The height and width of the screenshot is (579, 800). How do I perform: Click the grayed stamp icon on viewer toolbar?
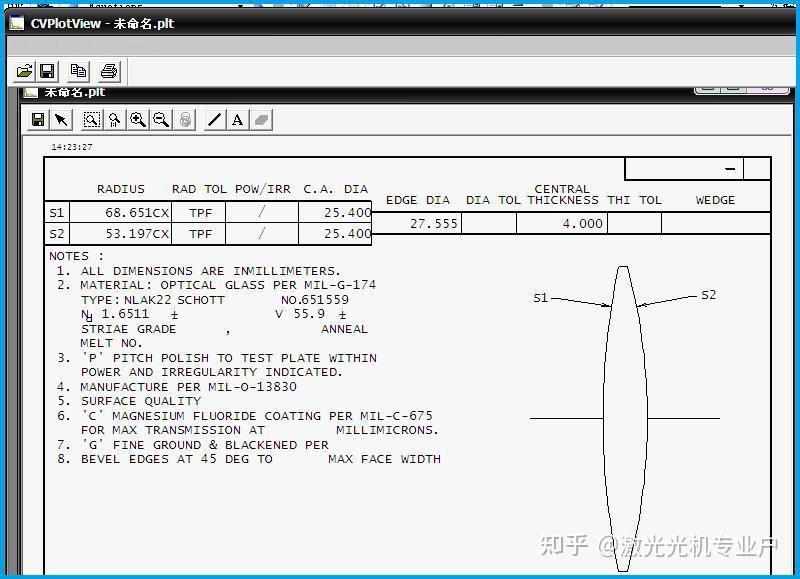[185, 119]
